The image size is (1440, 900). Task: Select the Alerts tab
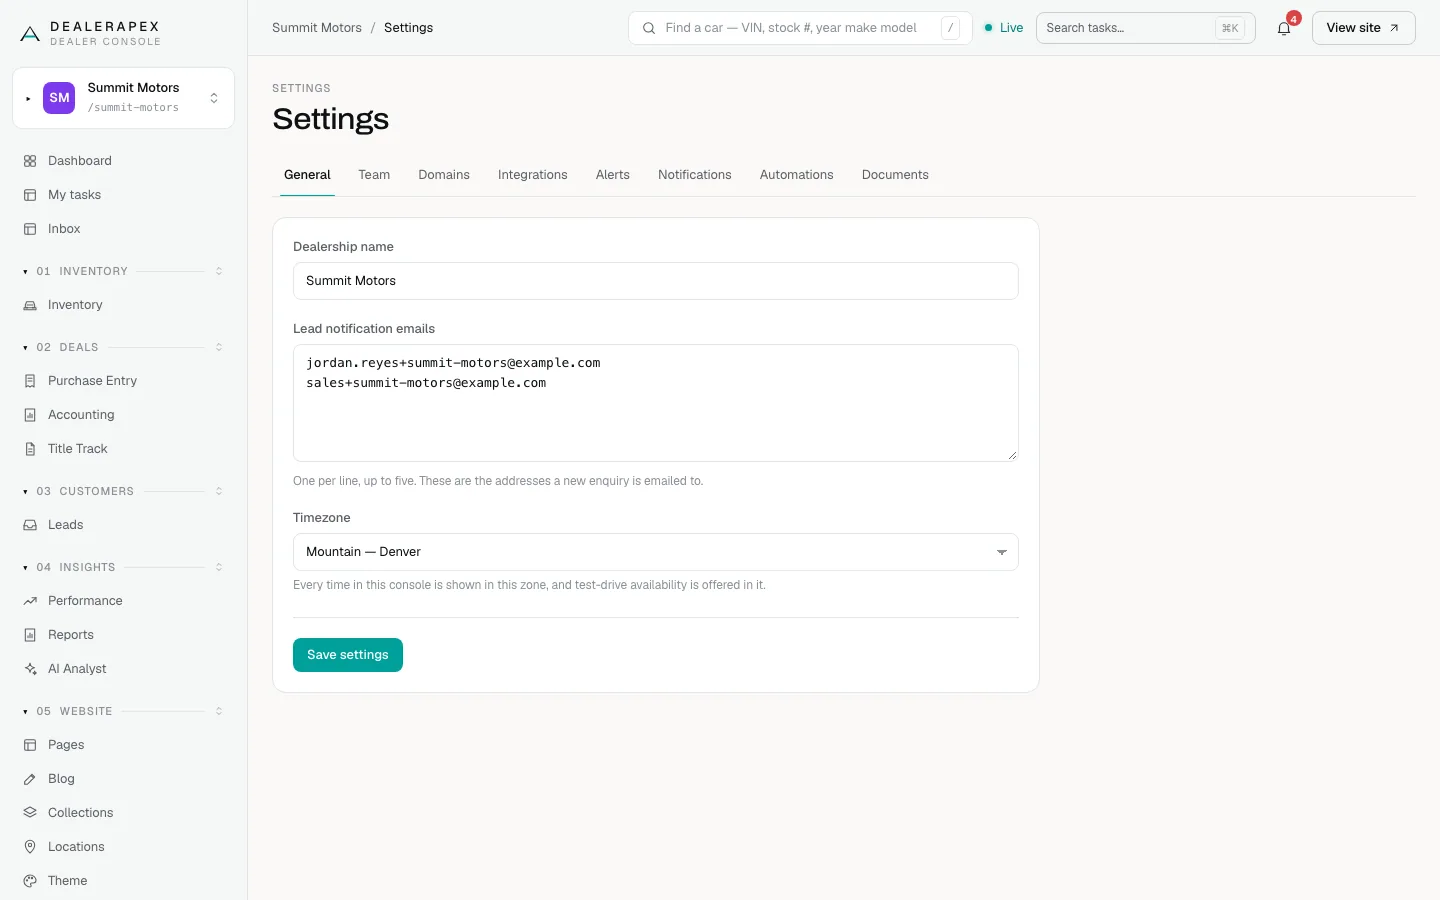613,175
